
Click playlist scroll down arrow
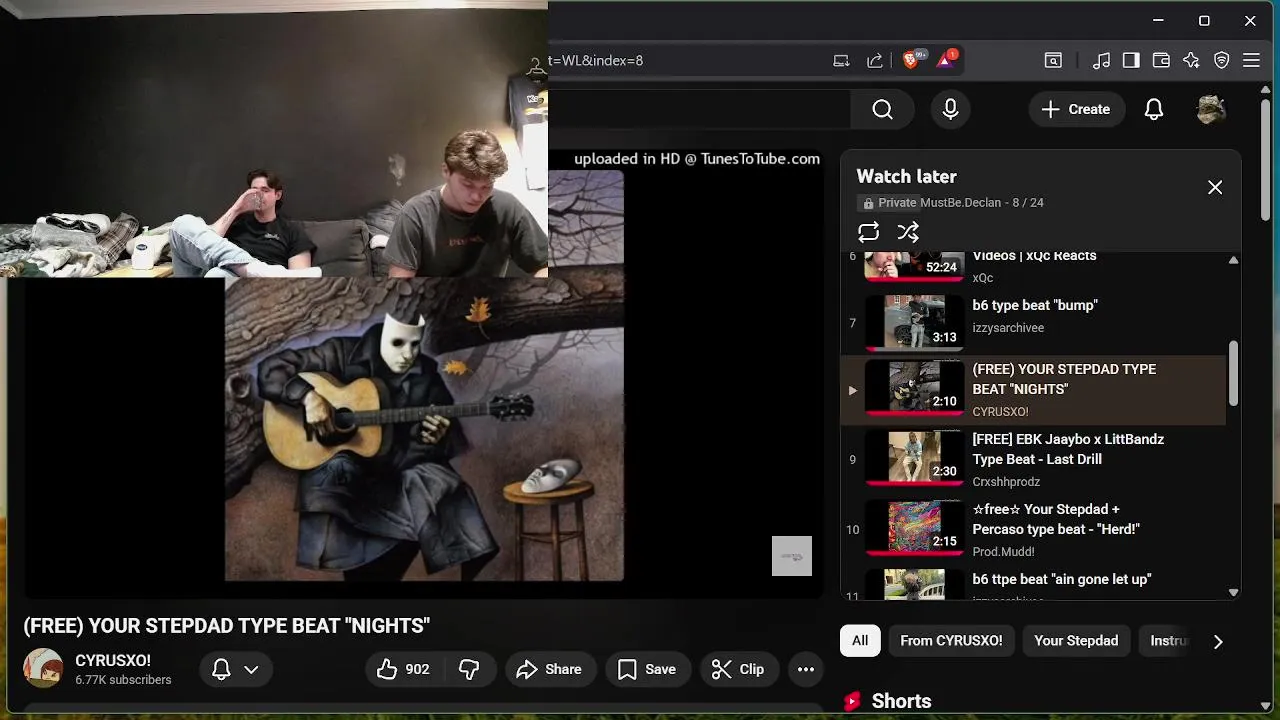[1233, 592]
